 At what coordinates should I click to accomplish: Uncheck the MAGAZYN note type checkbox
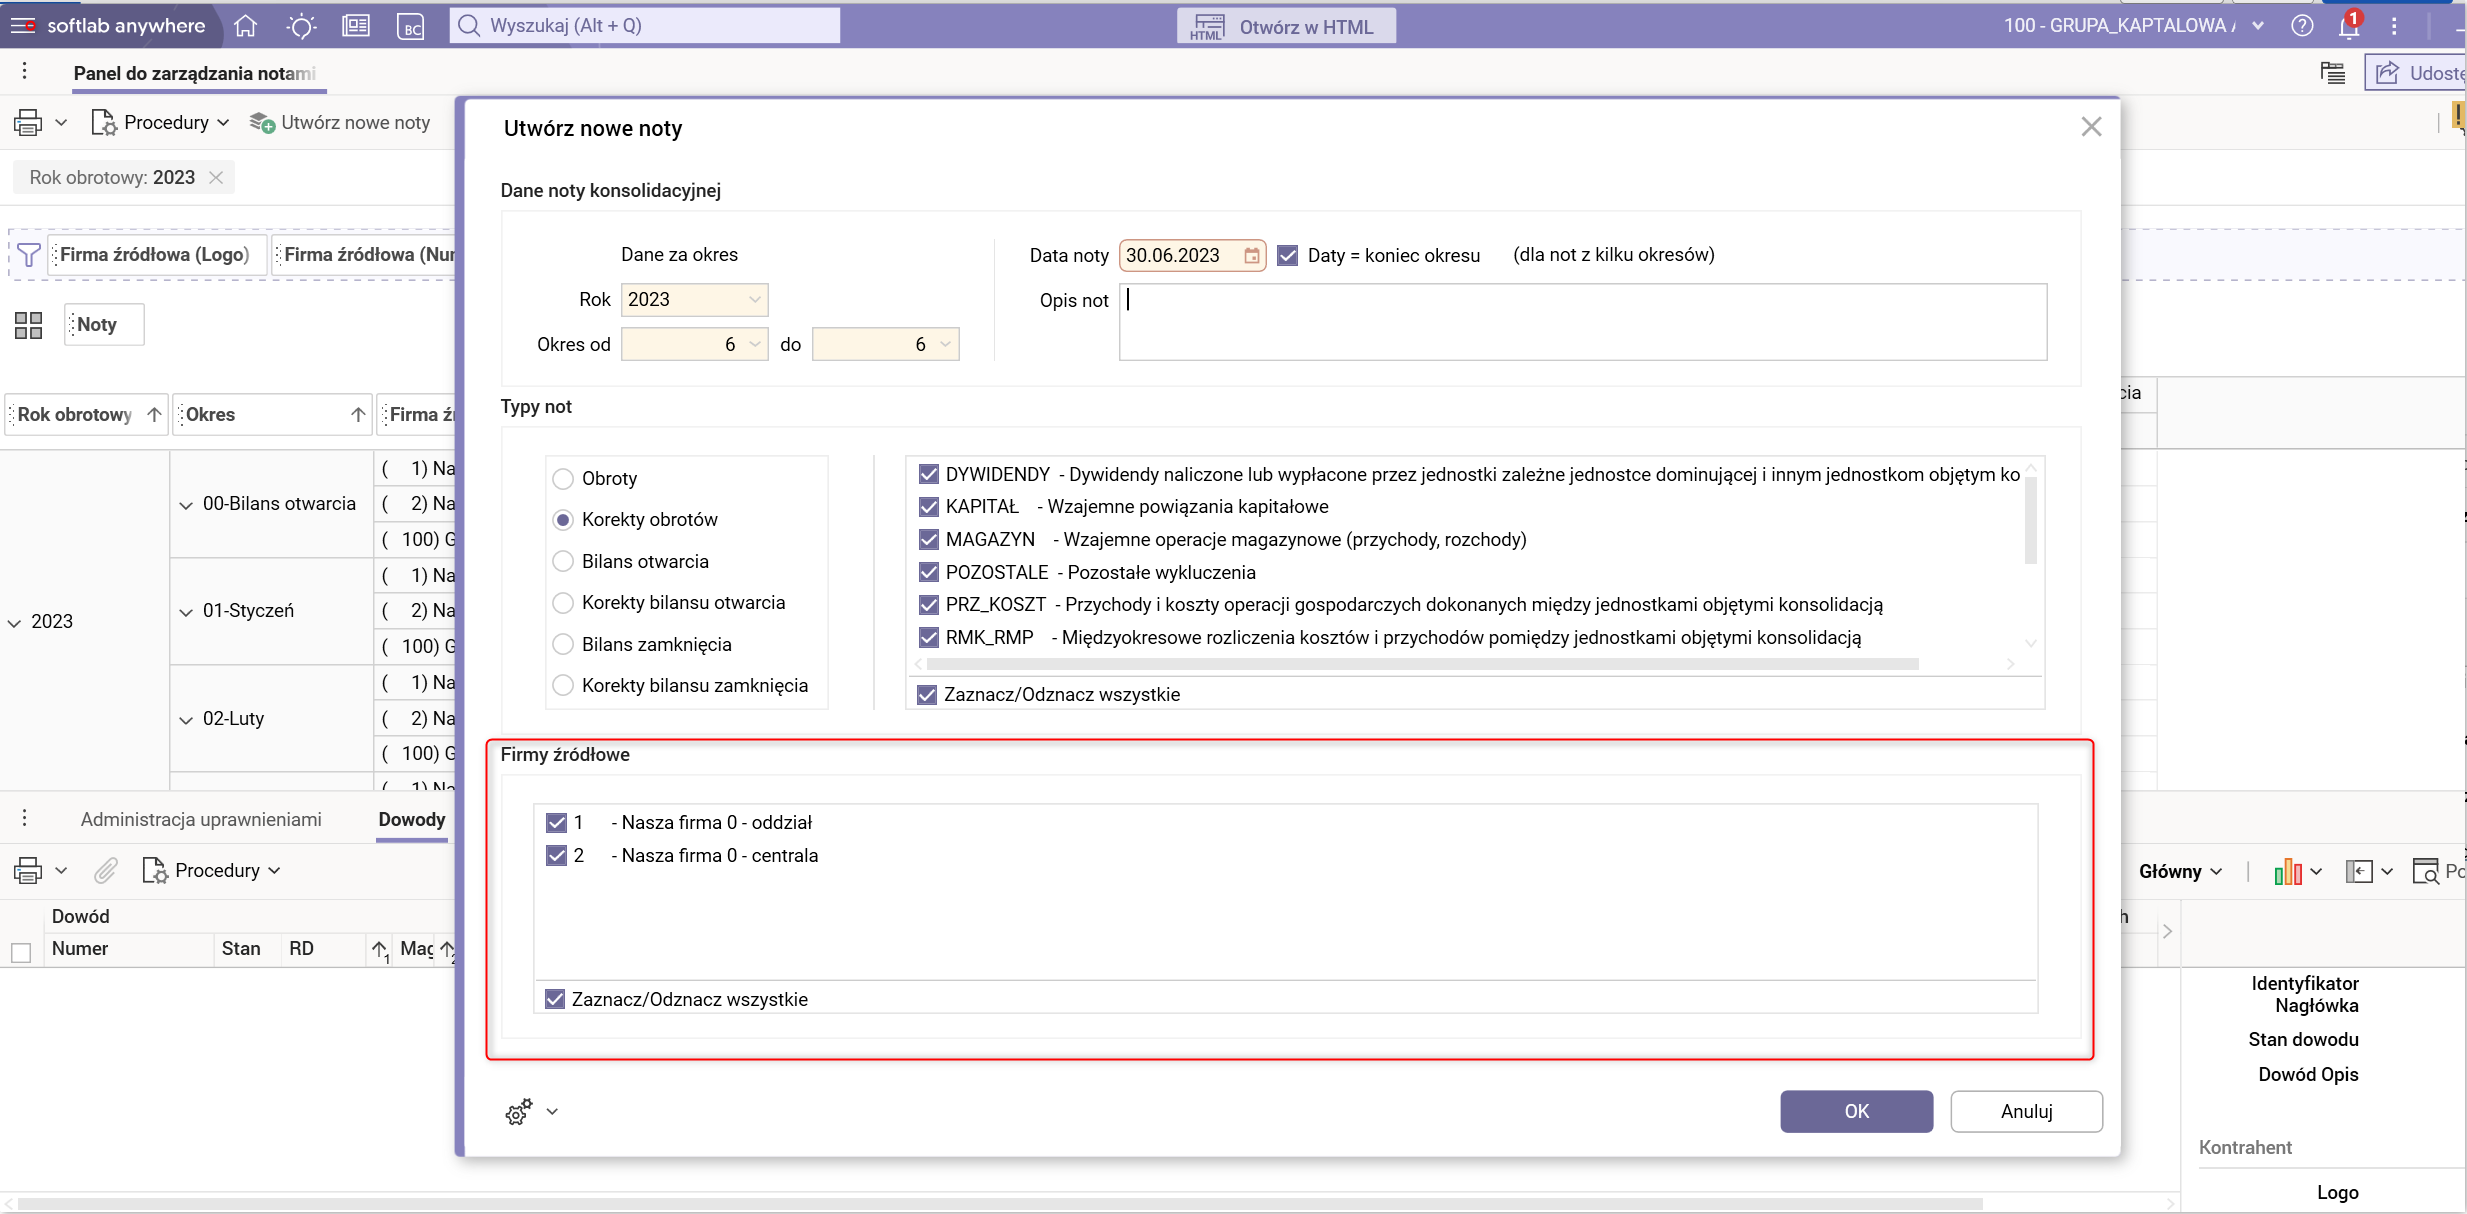click(929, 540)
